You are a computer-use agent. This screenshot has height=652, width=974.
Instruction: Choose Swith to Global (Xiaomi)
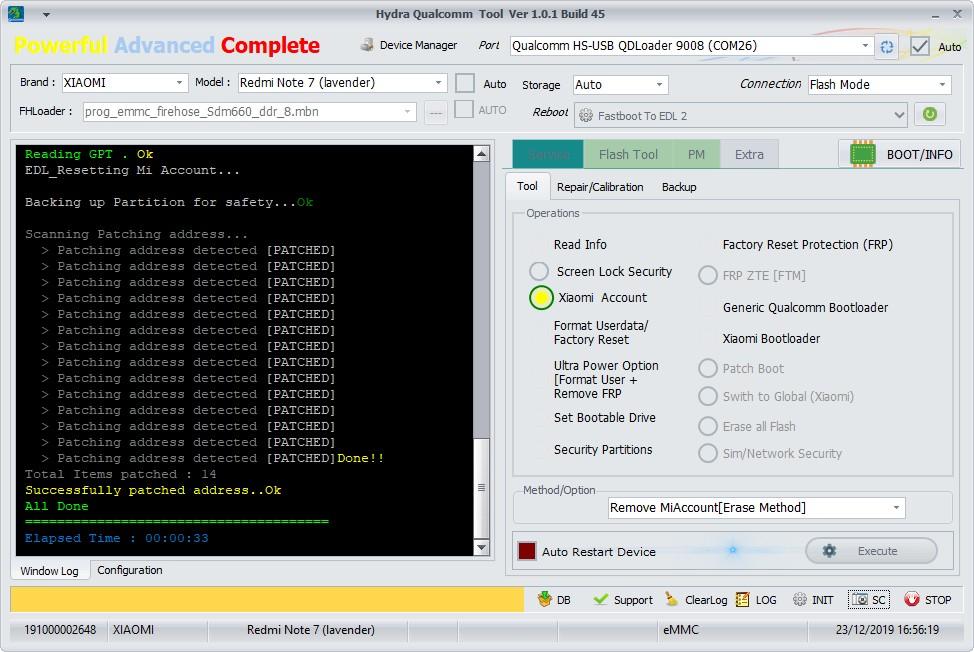click(x=708, y=396)
